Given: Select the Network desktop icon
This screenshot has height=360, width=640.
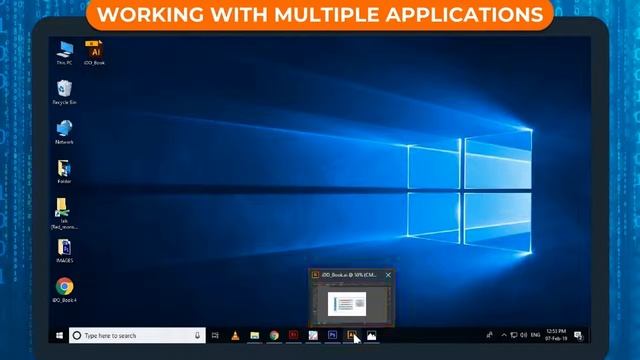Looking at the screenshot, I should click(64, 132).
